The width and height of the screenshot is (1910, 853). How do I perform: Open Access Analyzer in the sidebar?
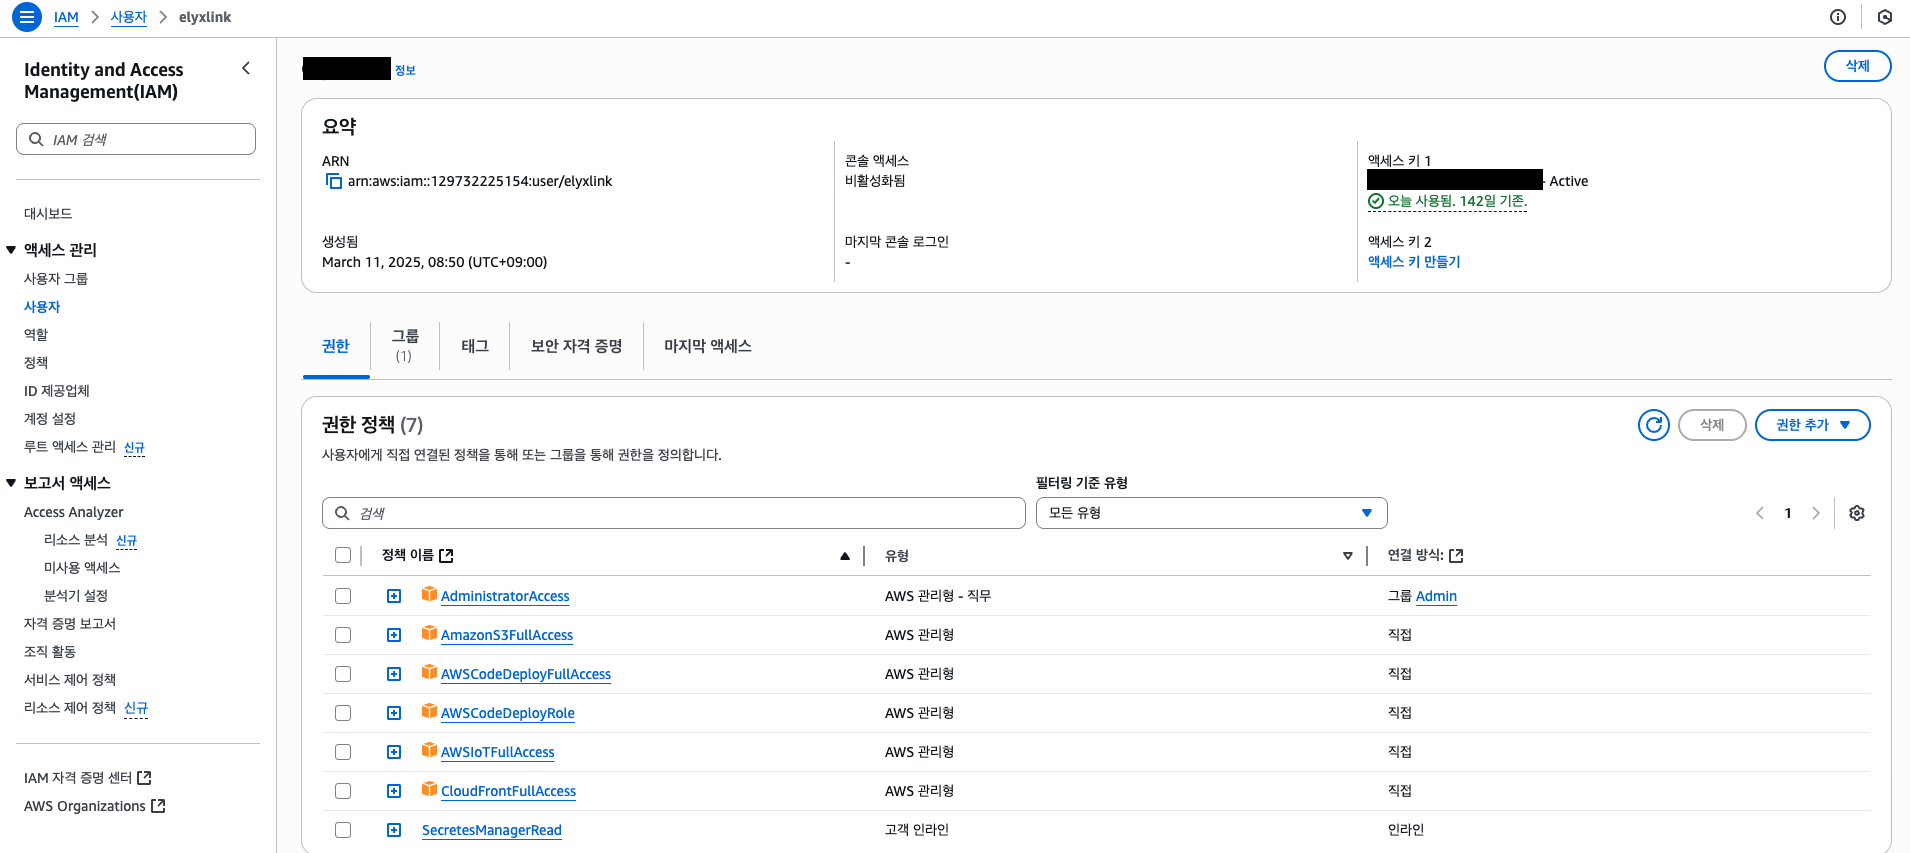(x=74, y=512)
